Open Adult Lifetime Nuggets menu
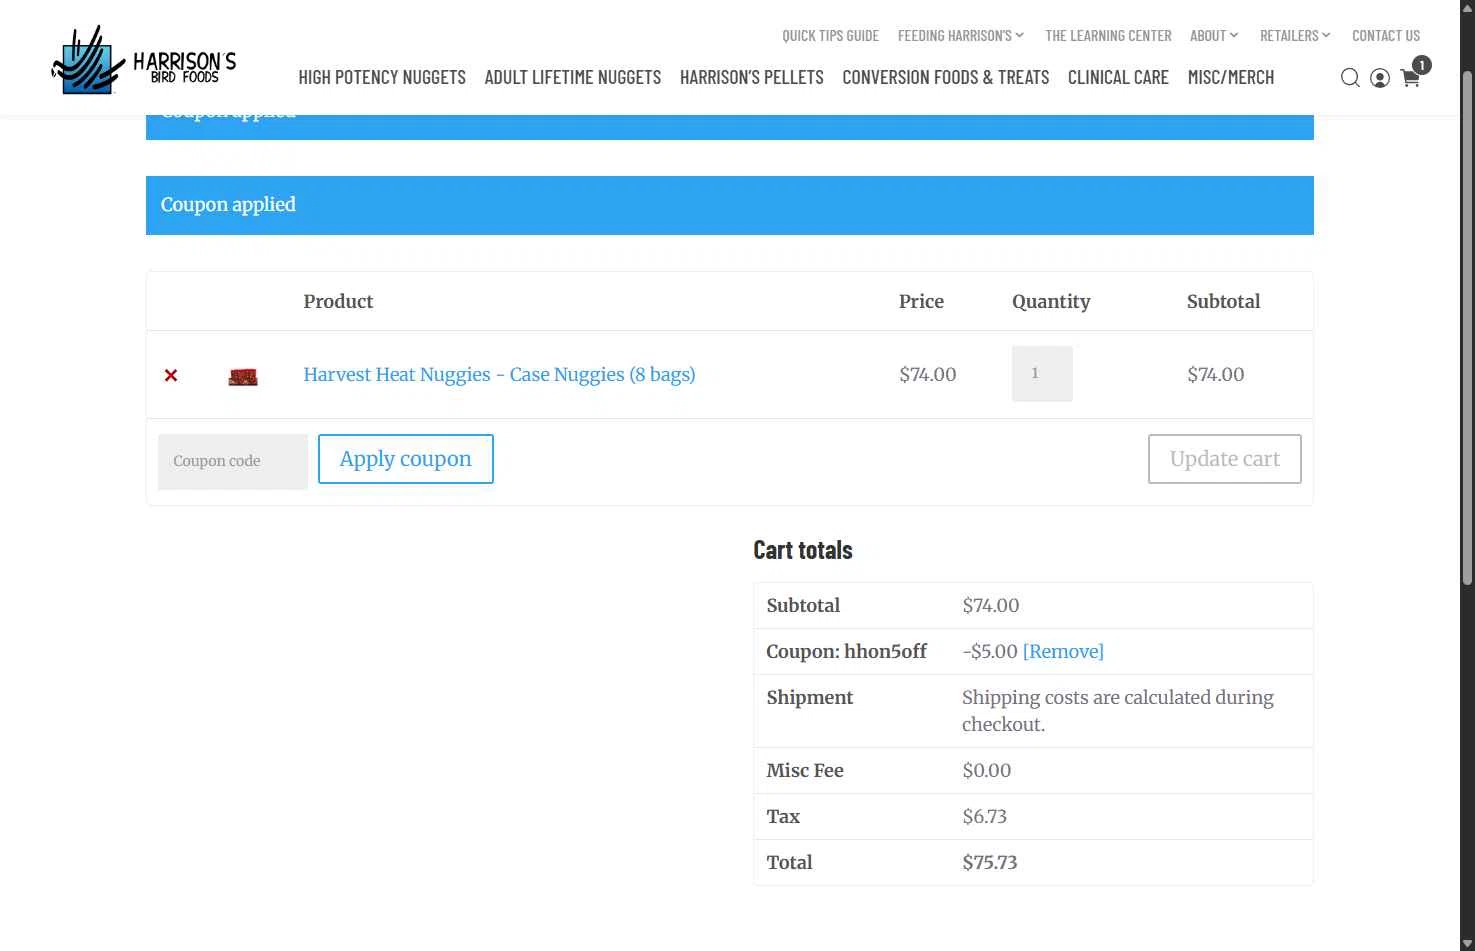This screenshot has height=951, width=1475. pos(573,78)
